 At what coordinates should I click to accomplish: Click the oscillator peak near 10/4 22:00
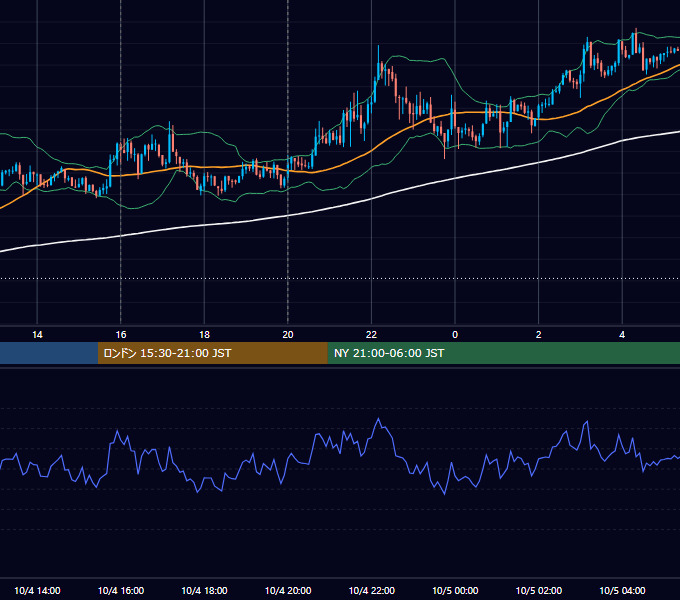[x=378, y=419]
